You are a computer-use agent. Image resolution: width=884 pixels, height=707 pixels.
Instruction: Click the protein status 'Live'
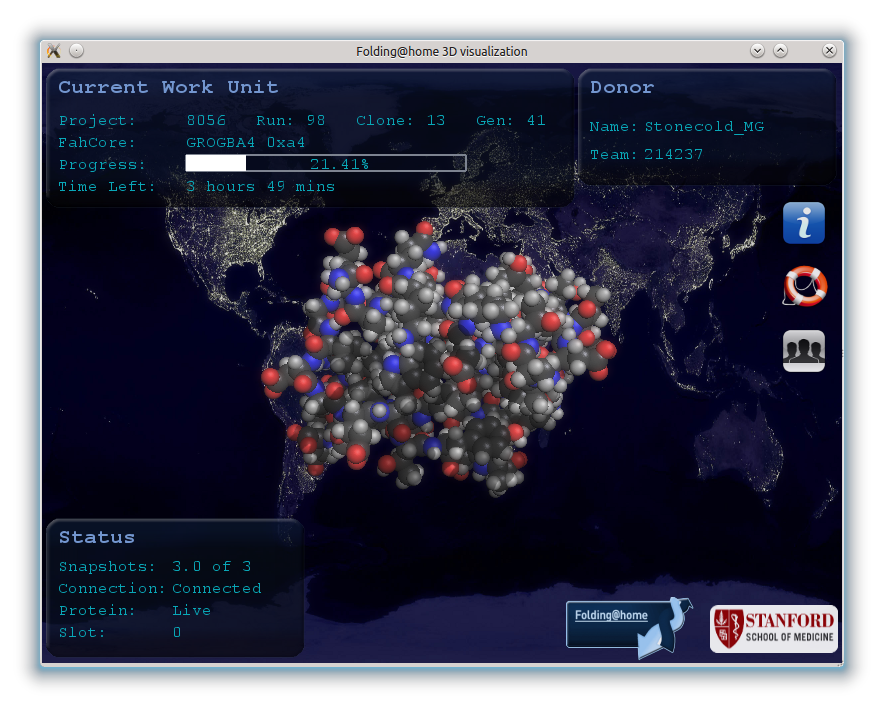[x=192, y=611]
